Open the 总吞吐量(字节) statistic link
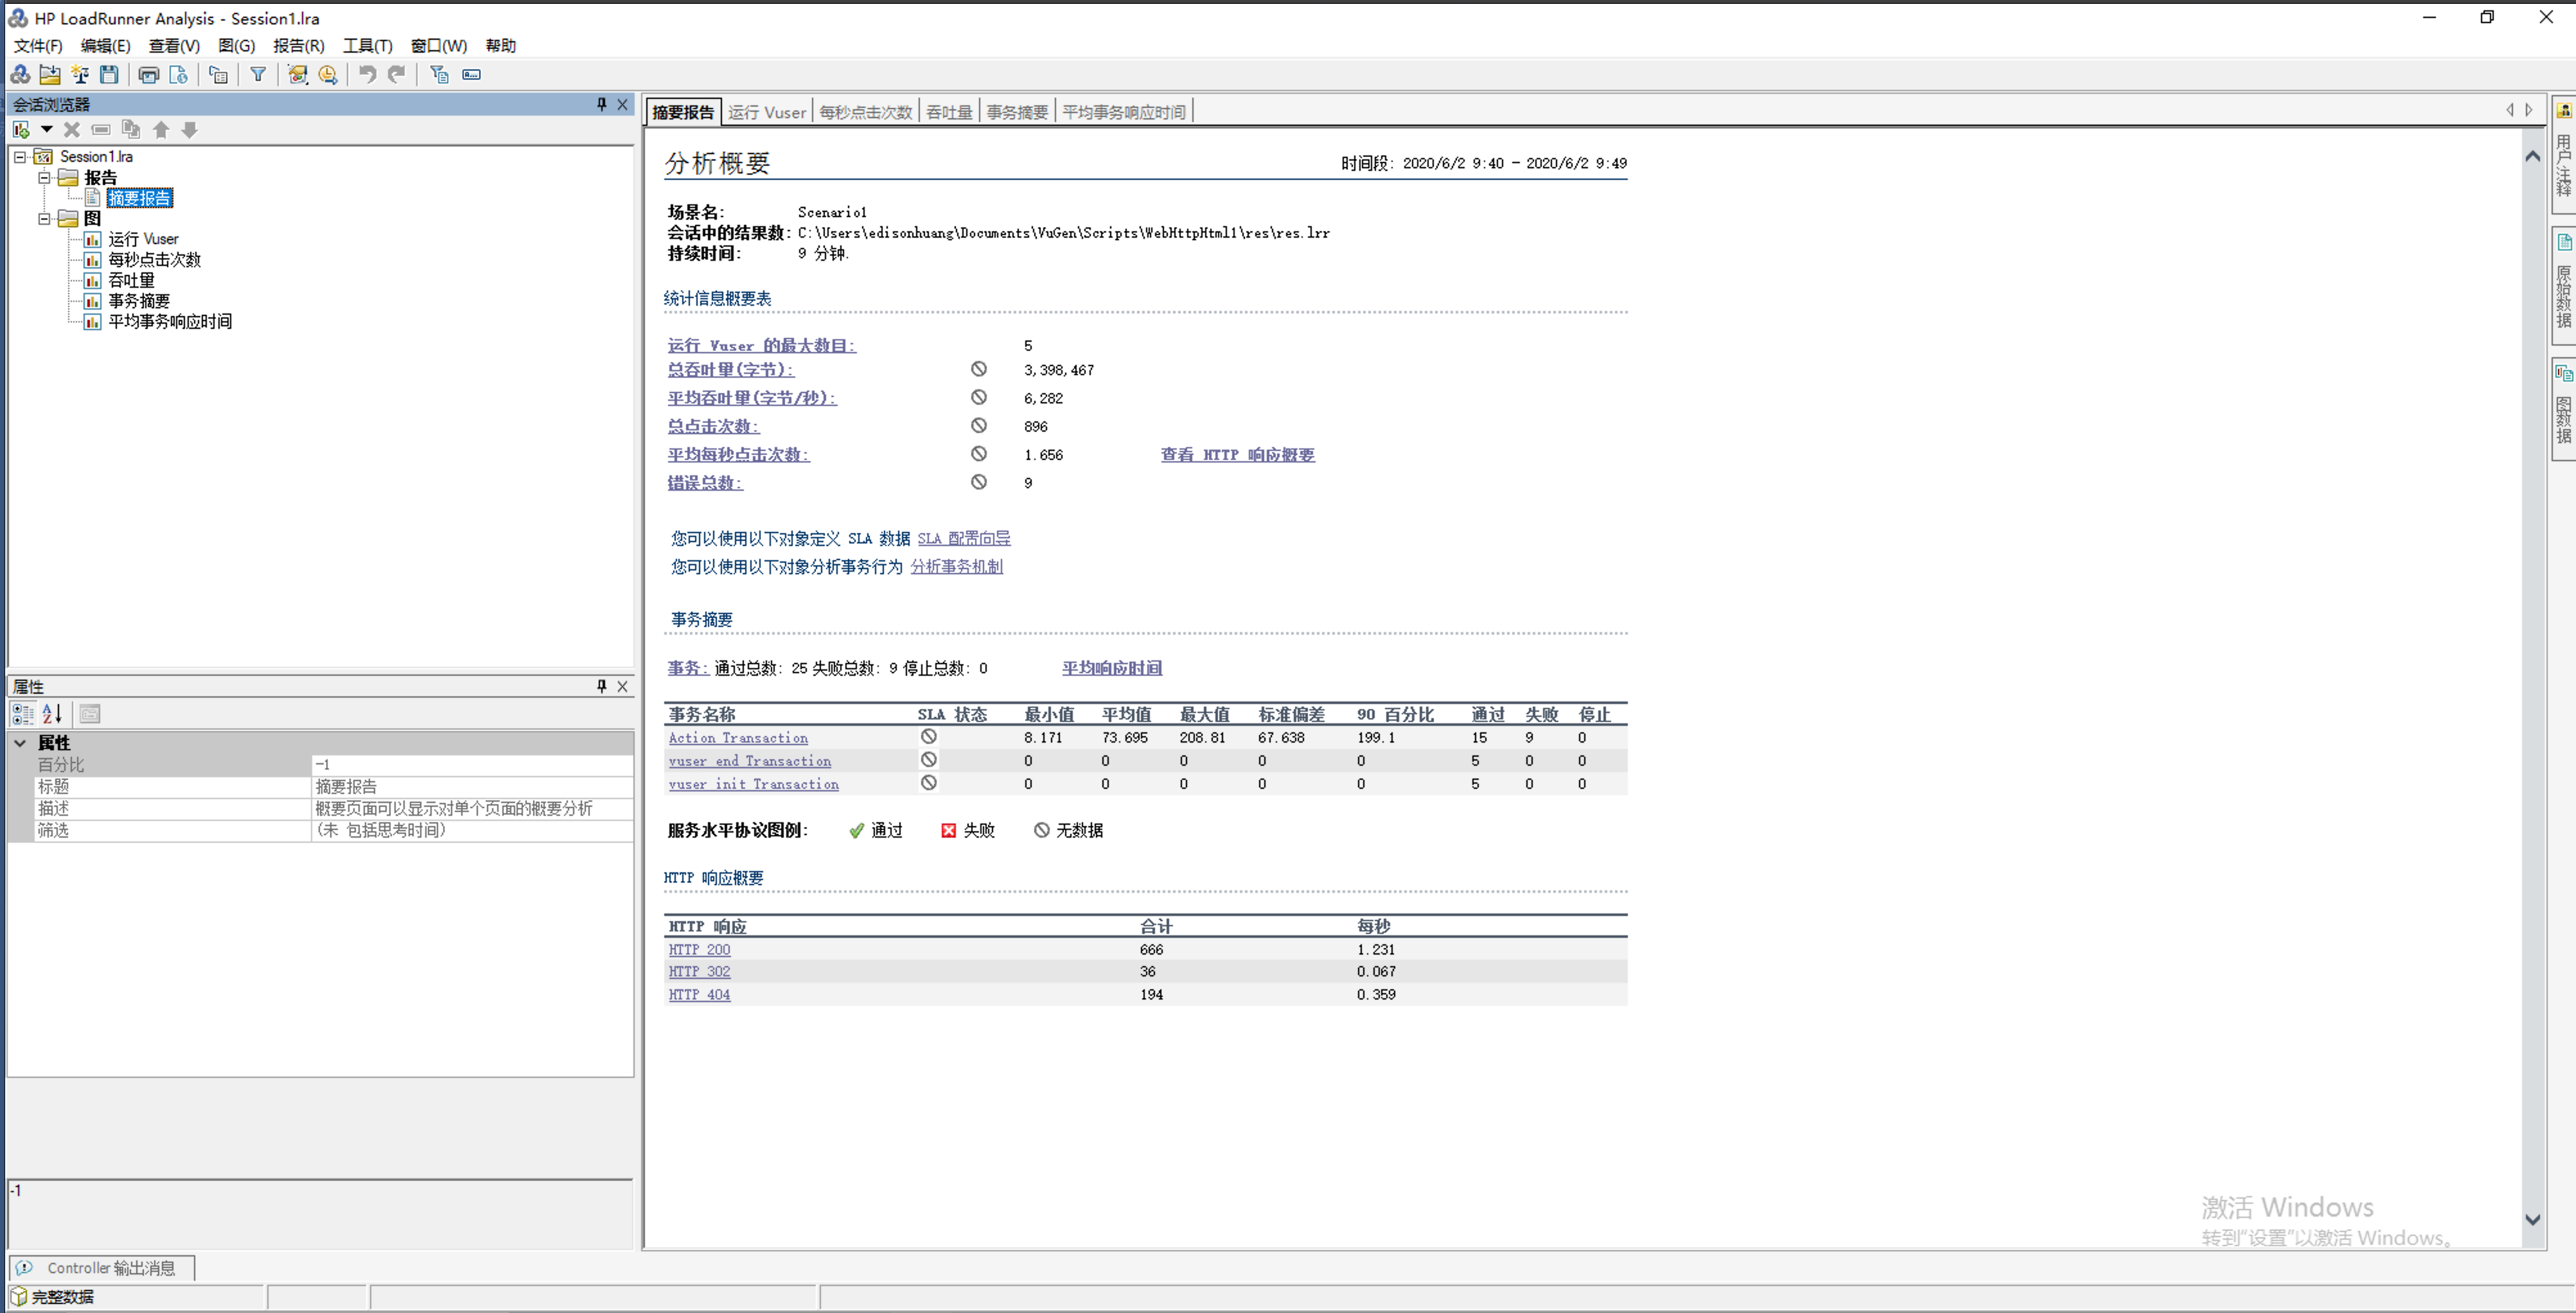Screen dimensions: 2576x1313 tap(730, 370)
